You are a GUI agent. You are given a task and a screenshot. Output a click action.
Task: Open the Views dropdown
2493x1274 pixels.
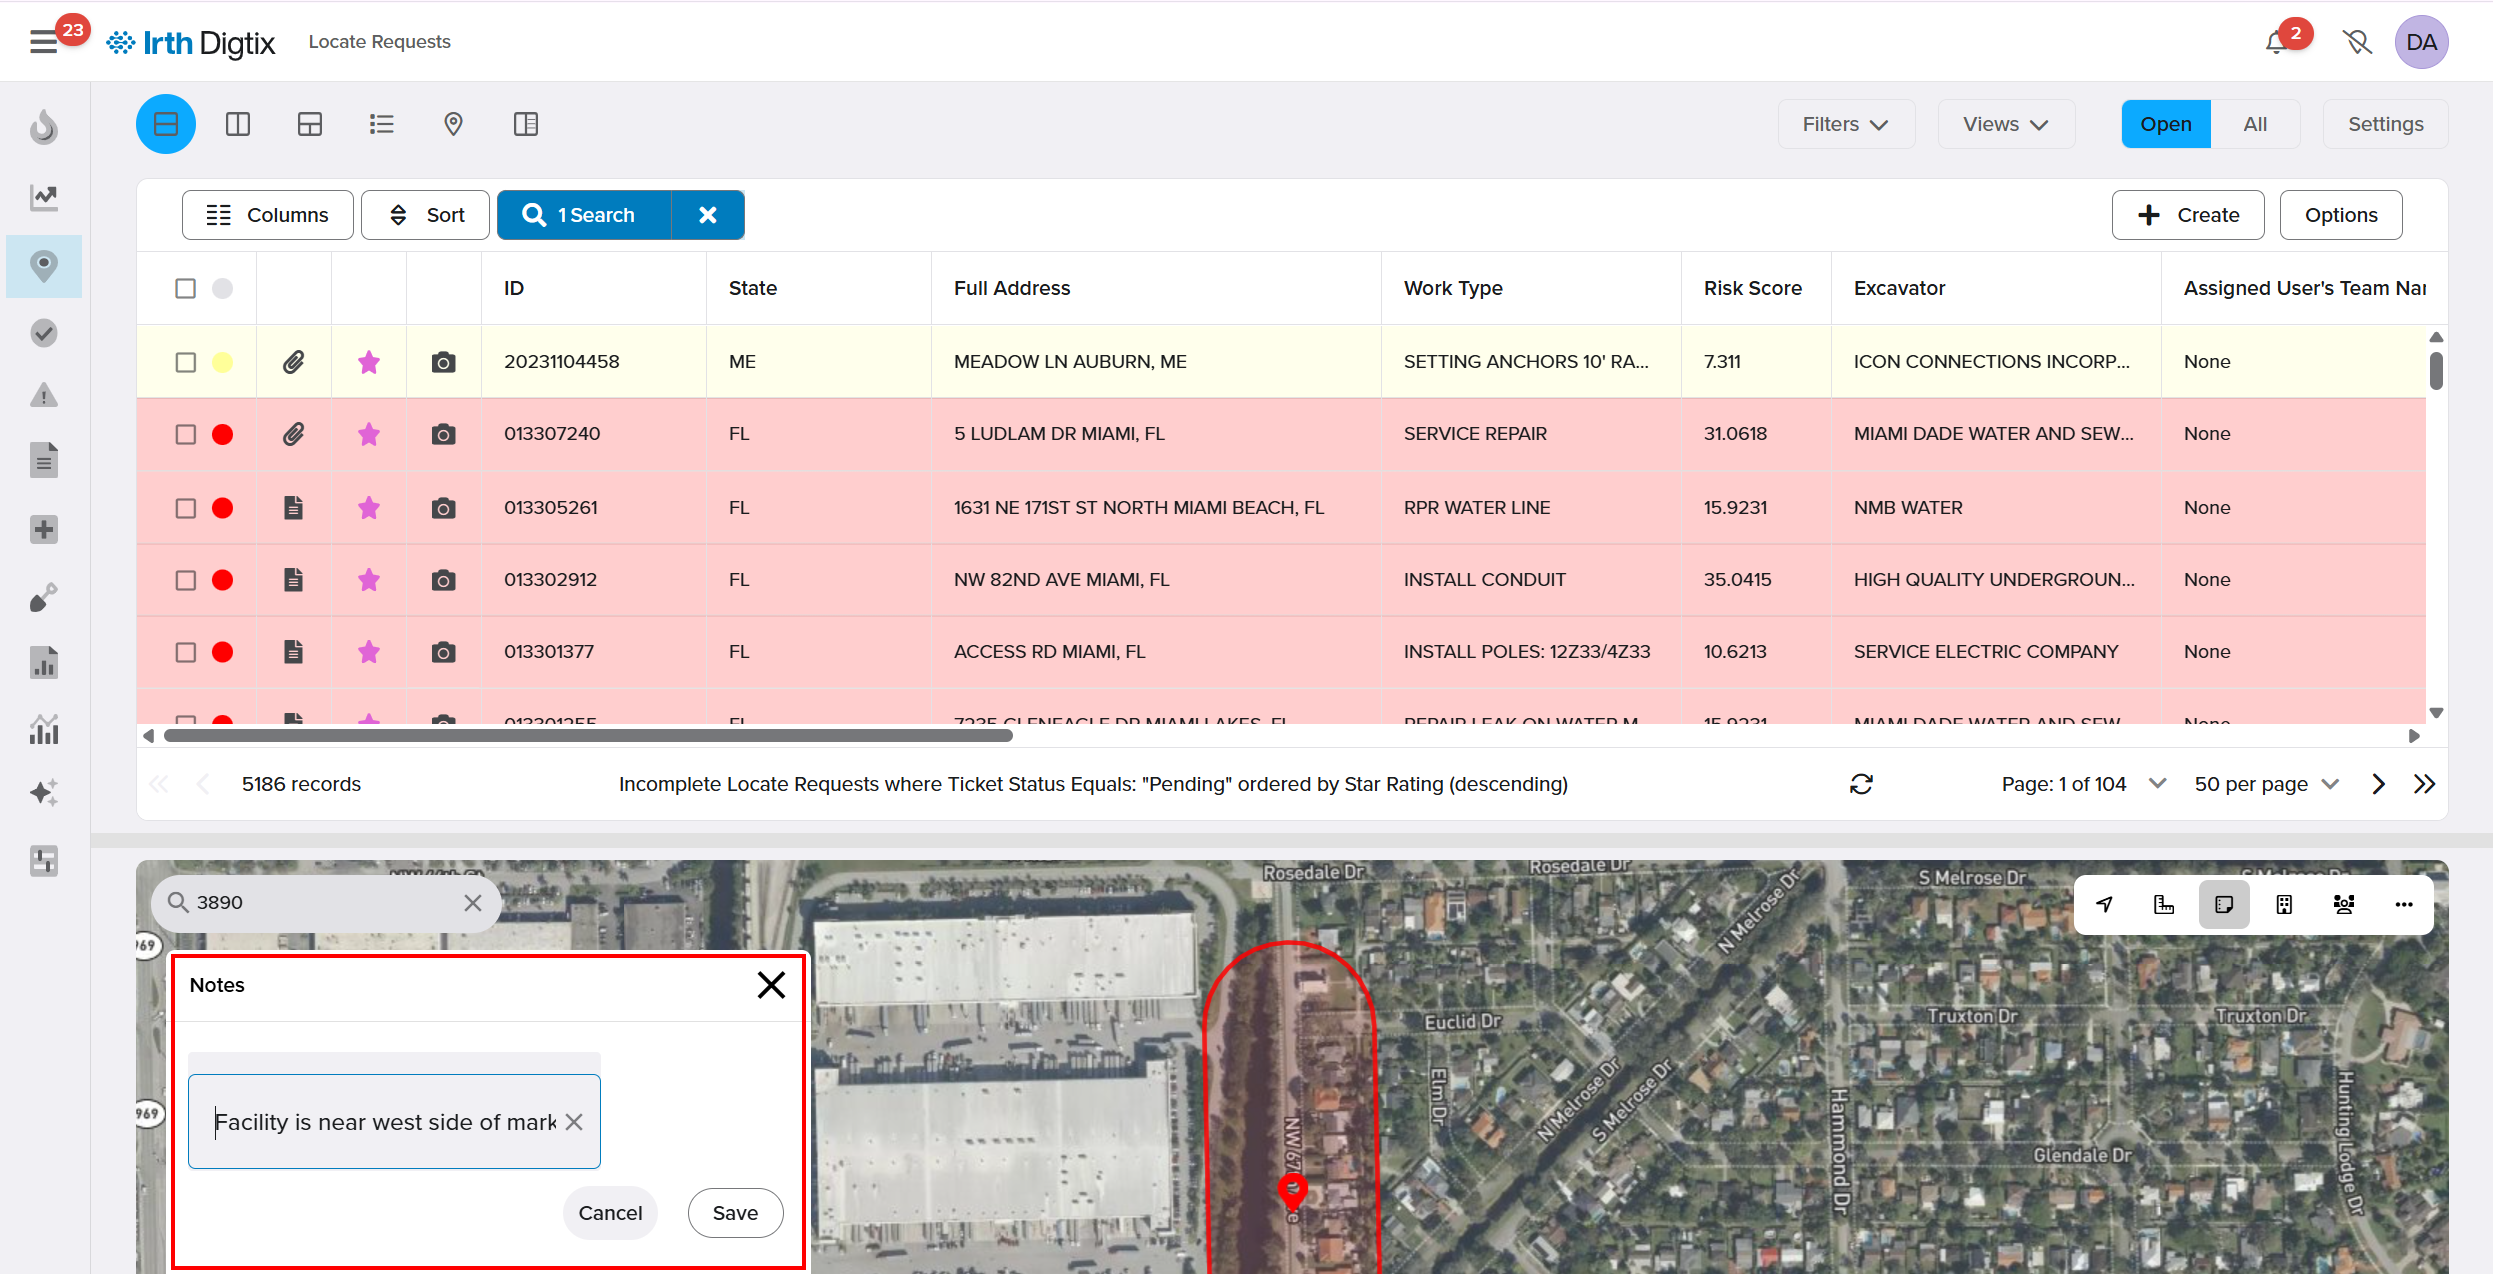tap(2005, 124)
